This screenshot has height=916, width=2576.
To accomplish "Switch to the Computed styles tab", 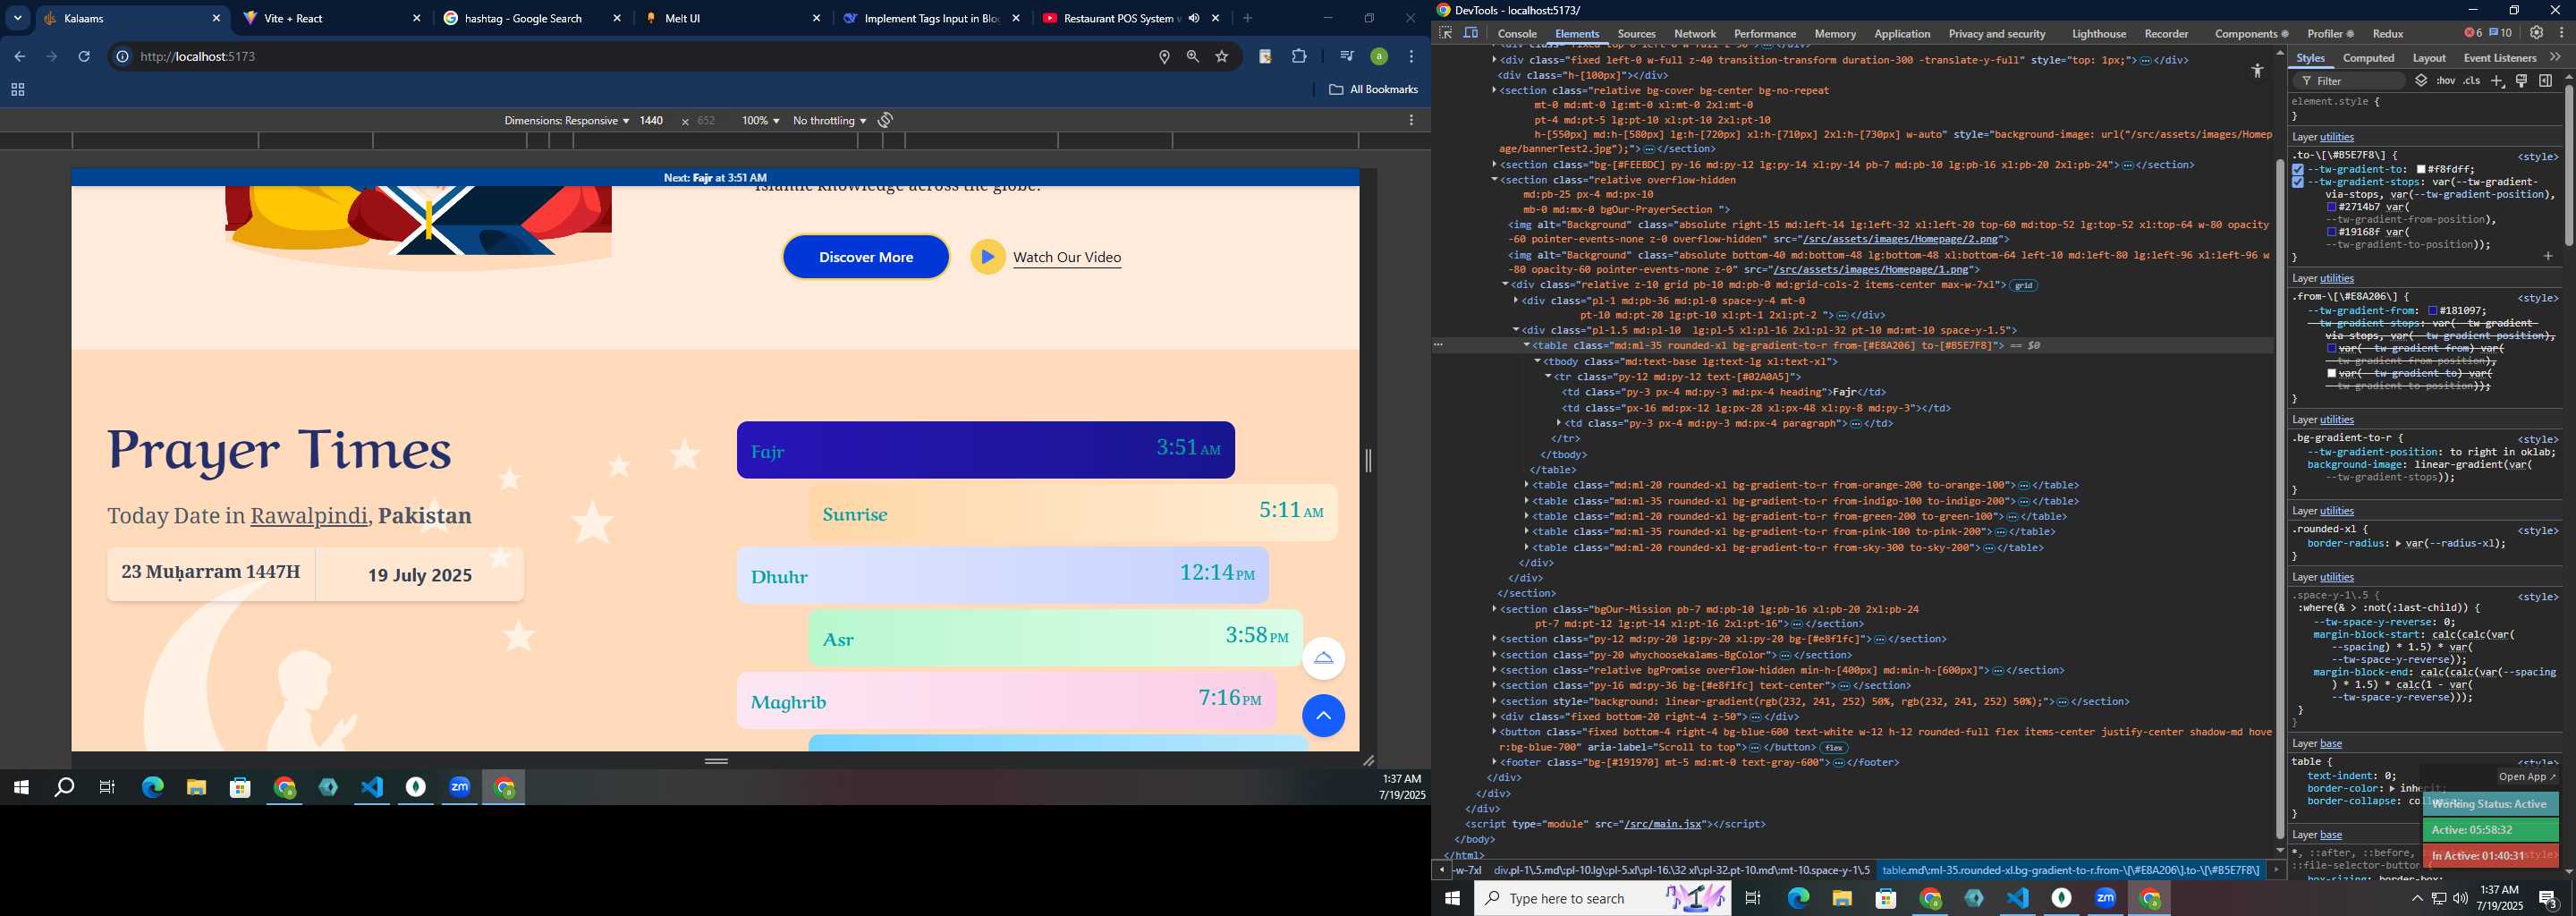I will pos(2368,58).
